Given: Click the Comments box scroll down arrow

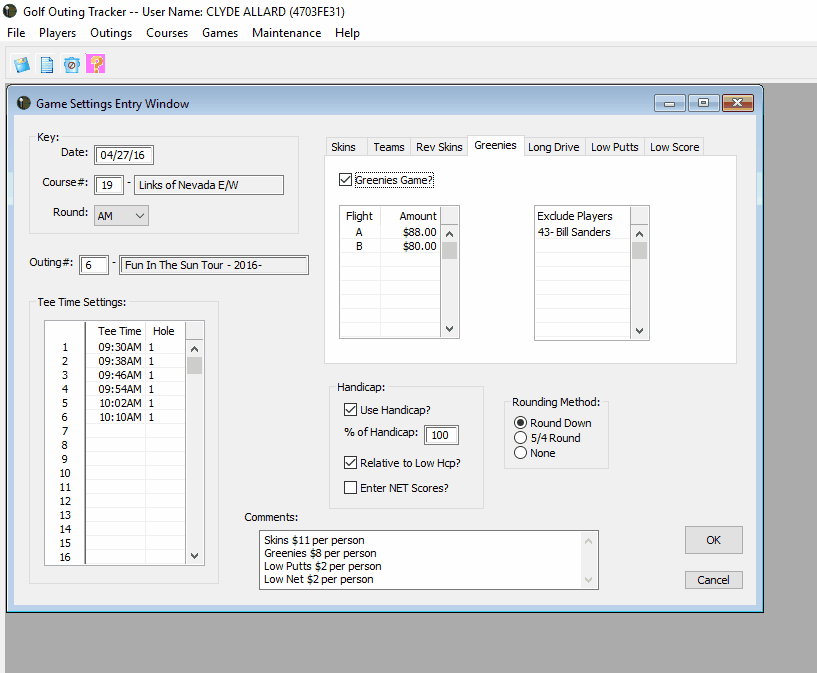Looking at the screenshot, I should 588,580.
